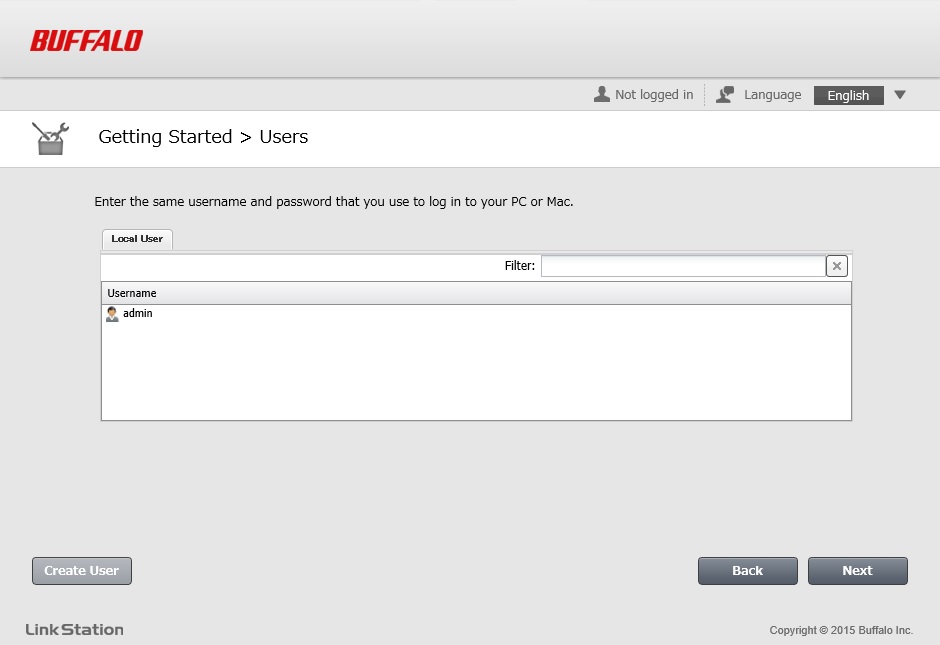Go back using the Back button
940x645 pixels.
coord(747,571)
